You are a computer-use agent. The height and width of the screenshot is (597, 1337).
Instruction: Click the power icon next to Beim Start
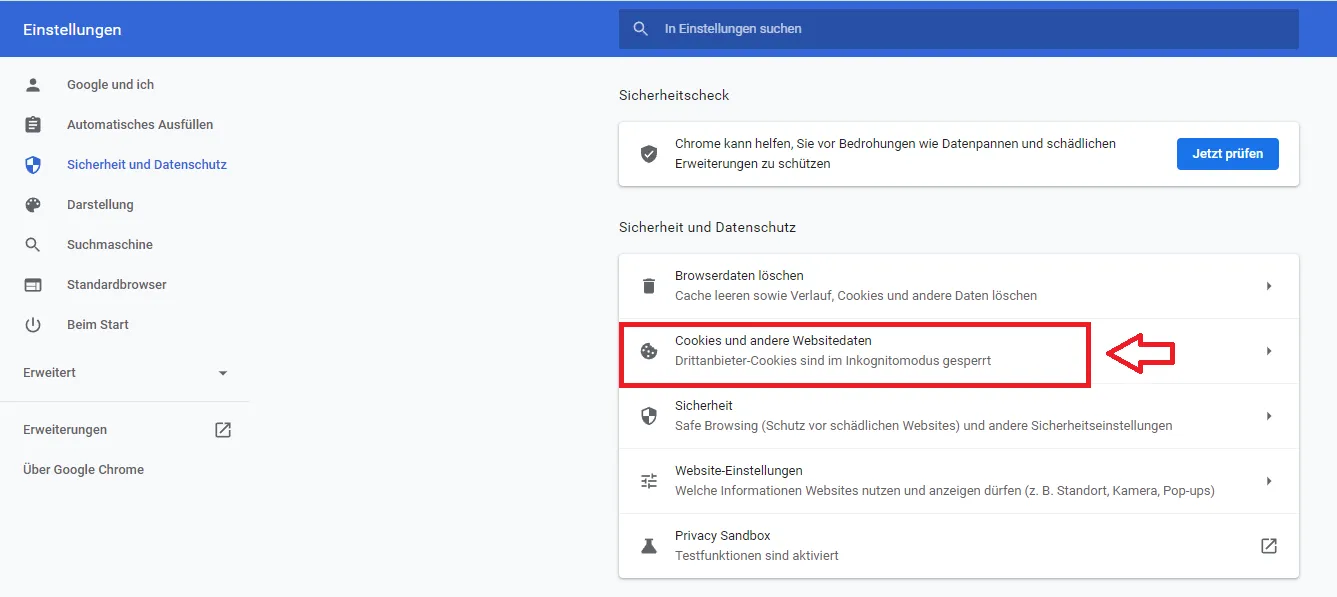(33, 325)
